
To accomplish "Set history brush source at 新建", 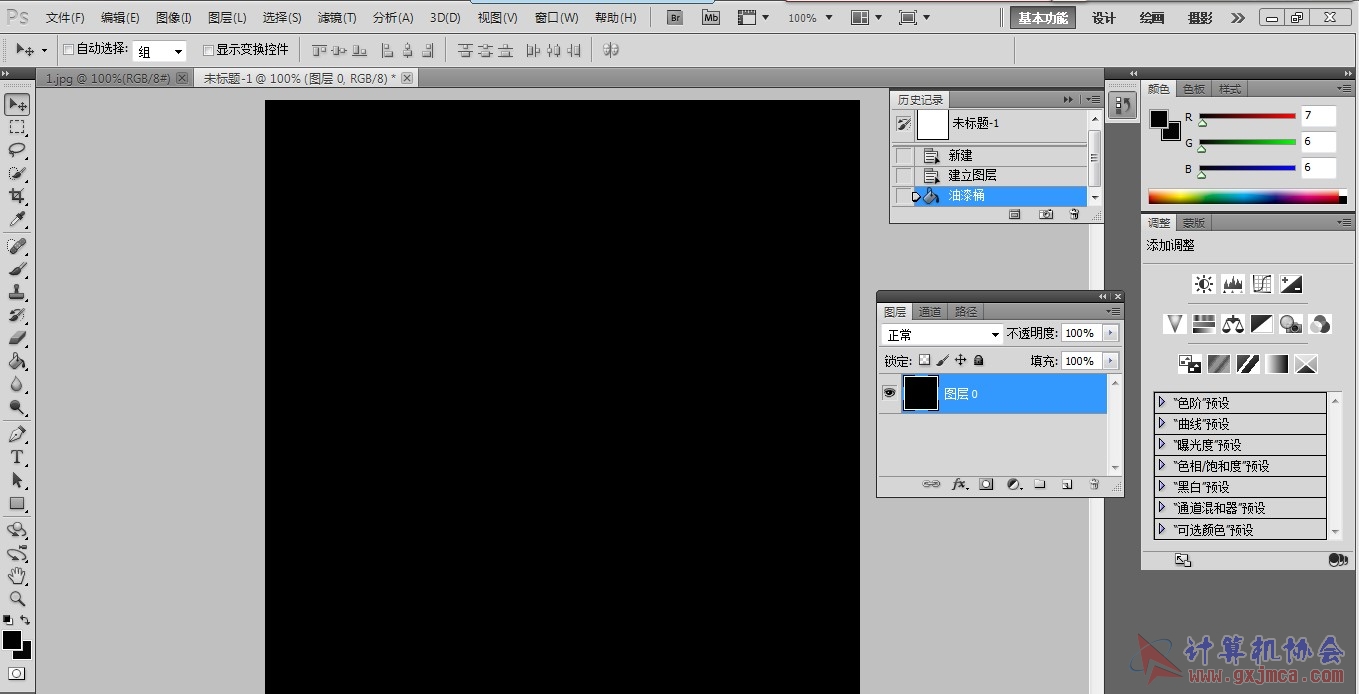I will [904, 156].
